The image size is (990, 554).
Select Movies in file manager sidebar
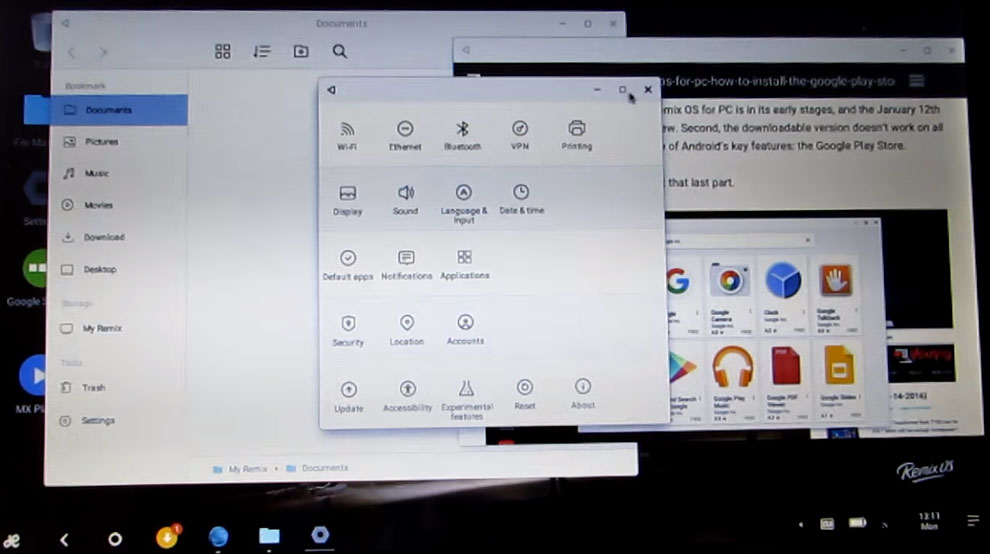coord(119,205)
